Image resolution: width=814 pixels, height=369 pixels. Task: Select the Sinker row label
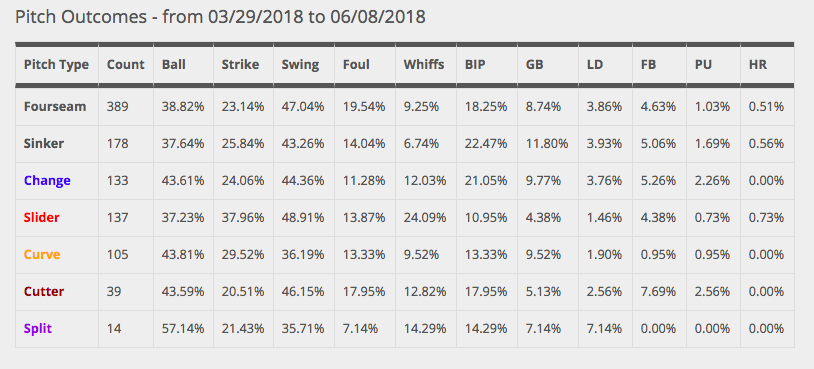[x=44, y=144]
